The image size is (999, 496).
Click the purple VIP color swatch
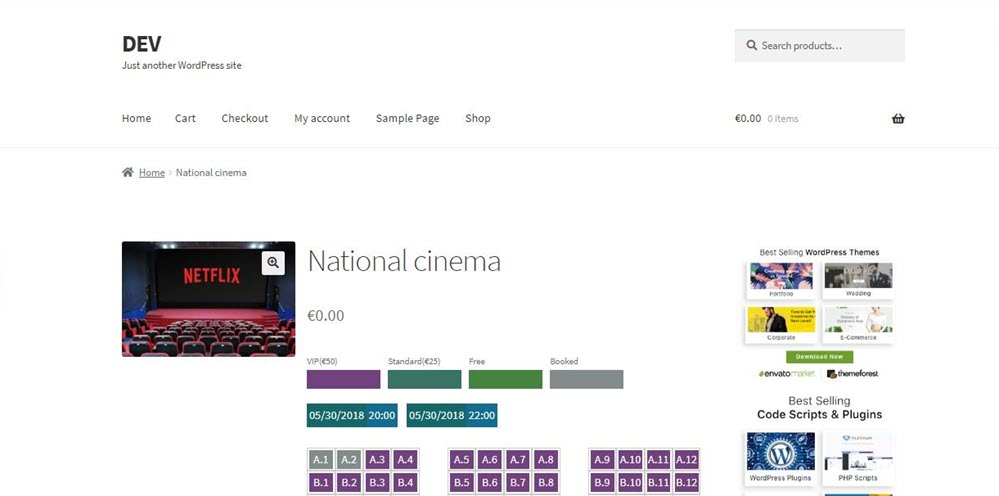[x=343, y=380]
